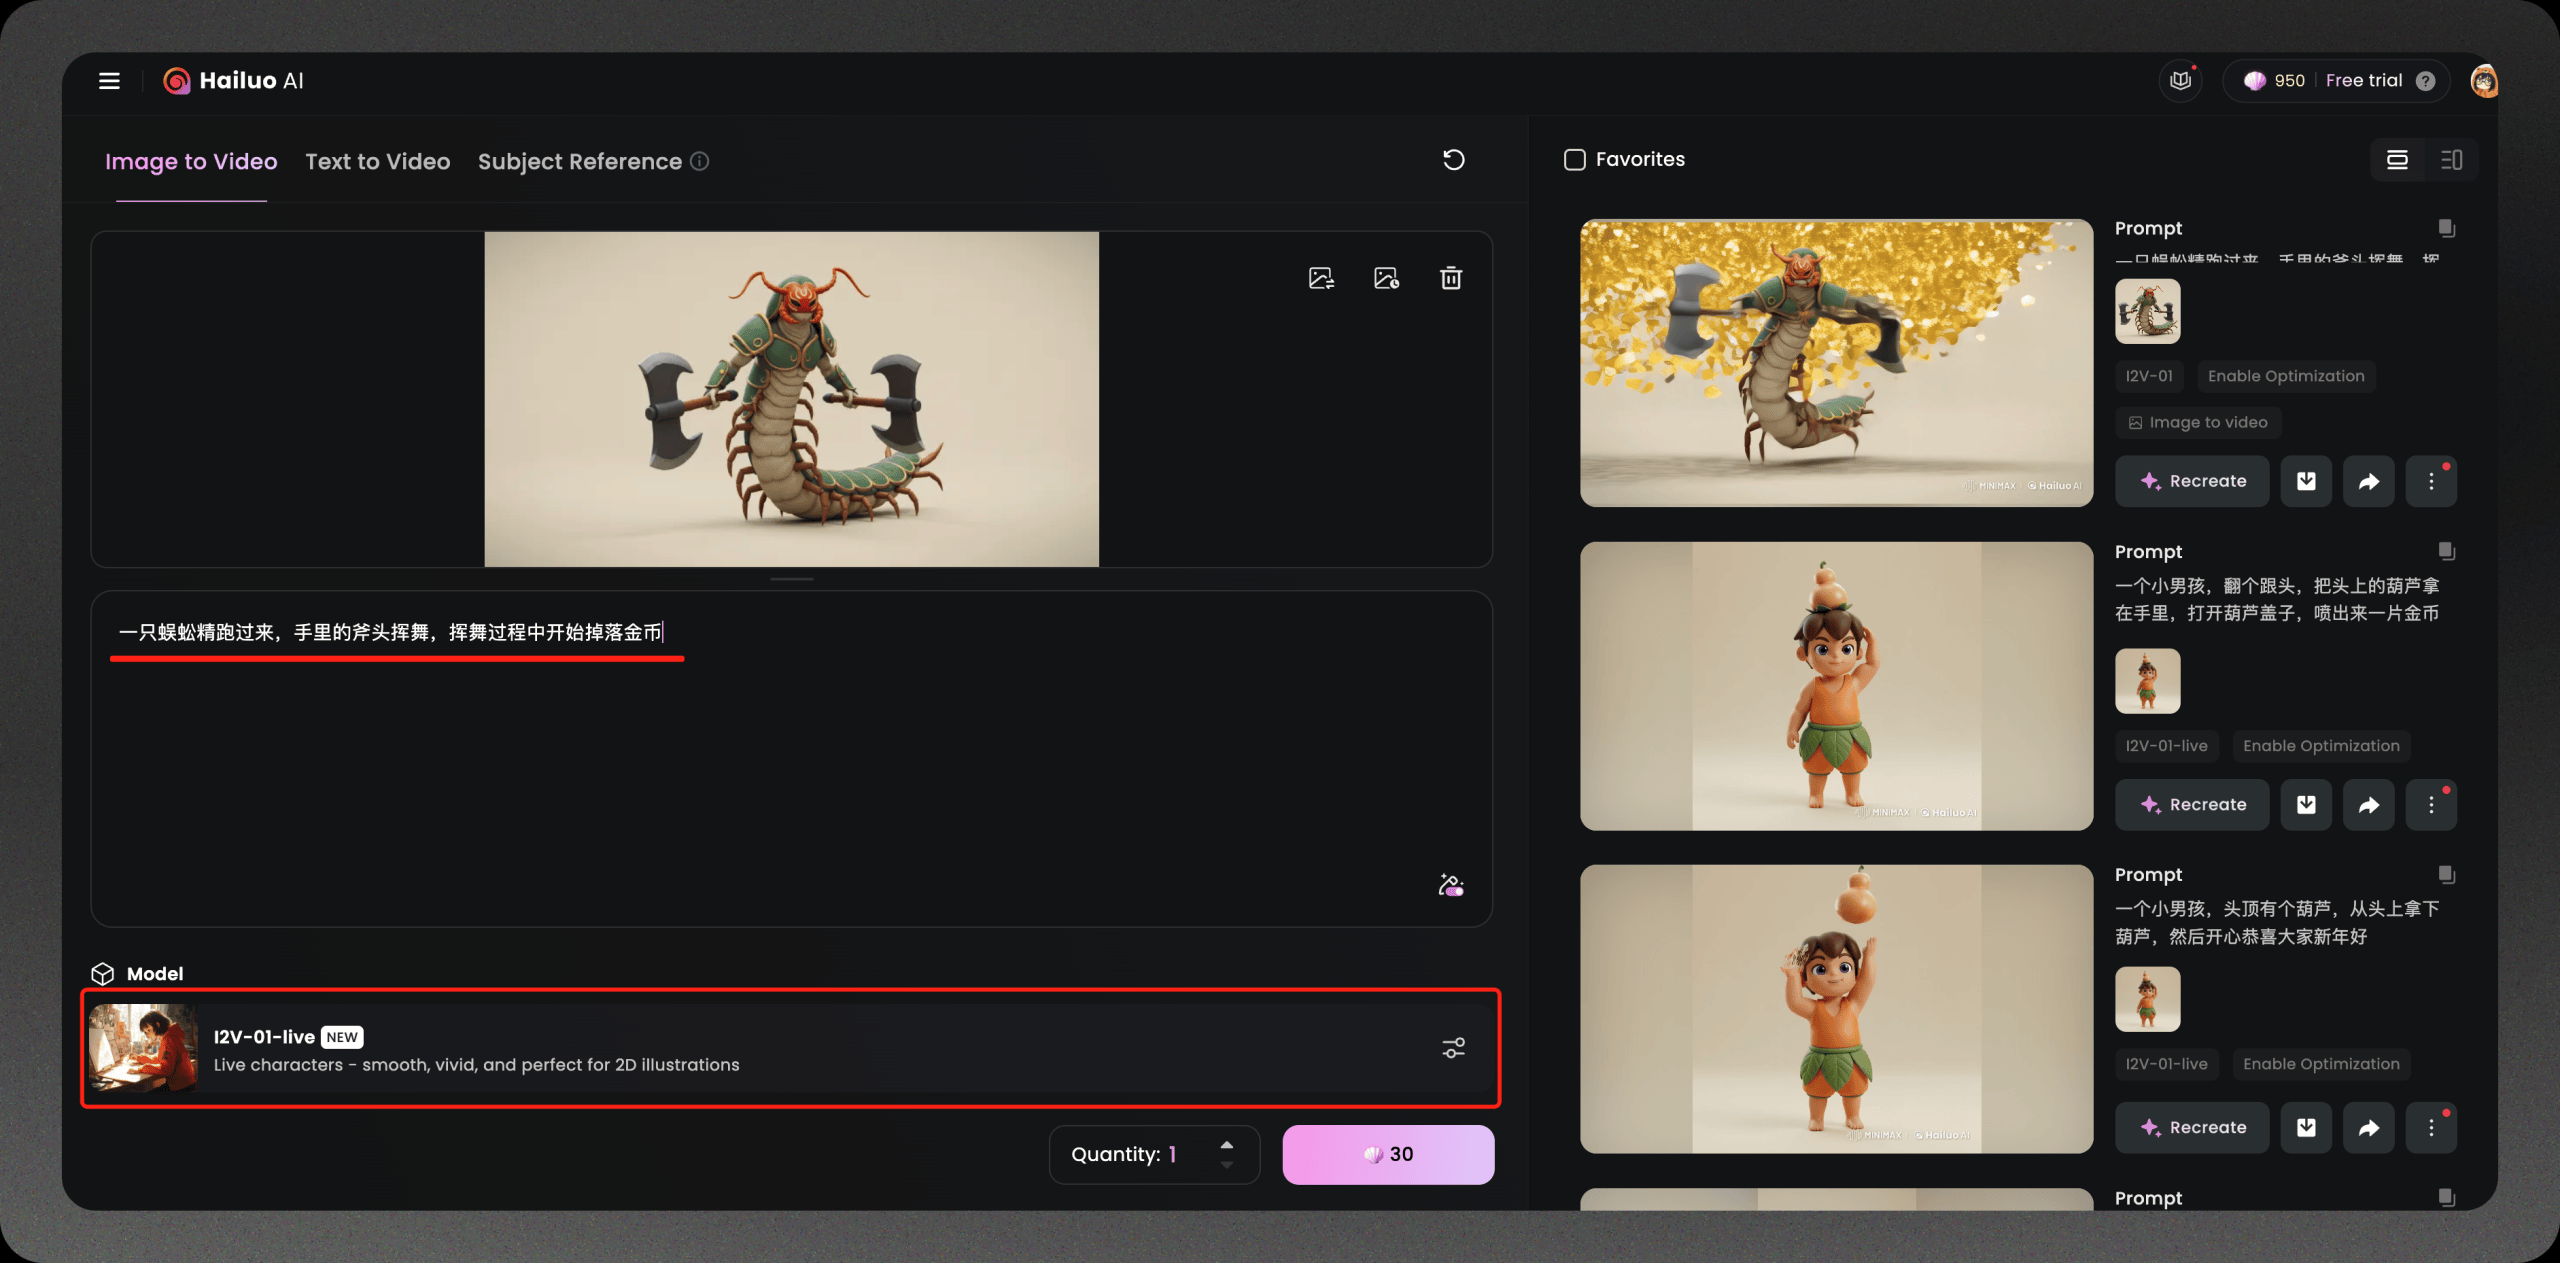Click the I2V-01 model tag on the centipede result
The image size is (2560, 1263).
tap(2149, 376)
